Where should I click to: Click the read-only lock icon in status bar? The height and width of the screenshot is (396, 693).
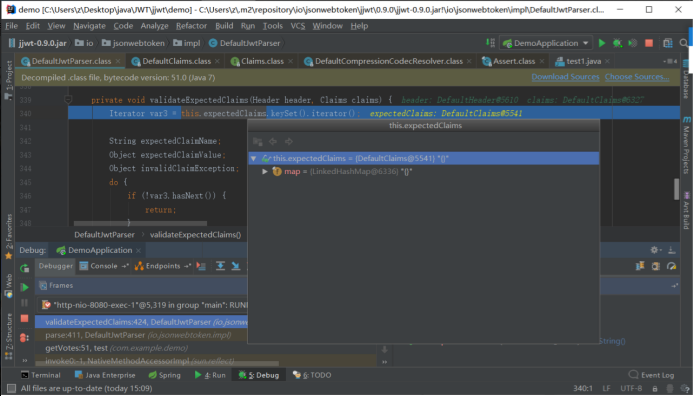click(655, 388)
